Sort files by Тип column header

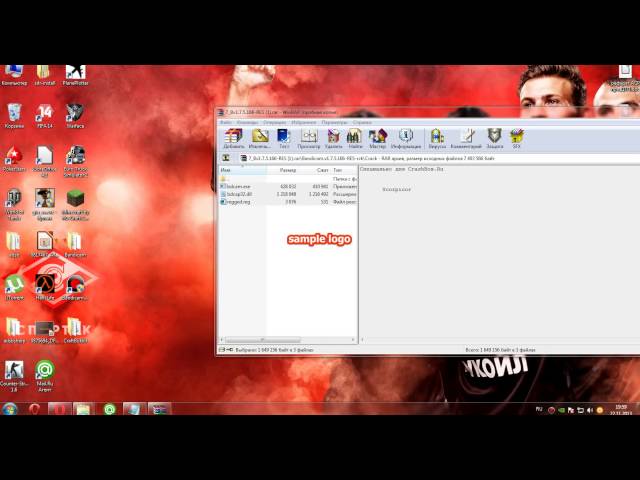[344, 170]
